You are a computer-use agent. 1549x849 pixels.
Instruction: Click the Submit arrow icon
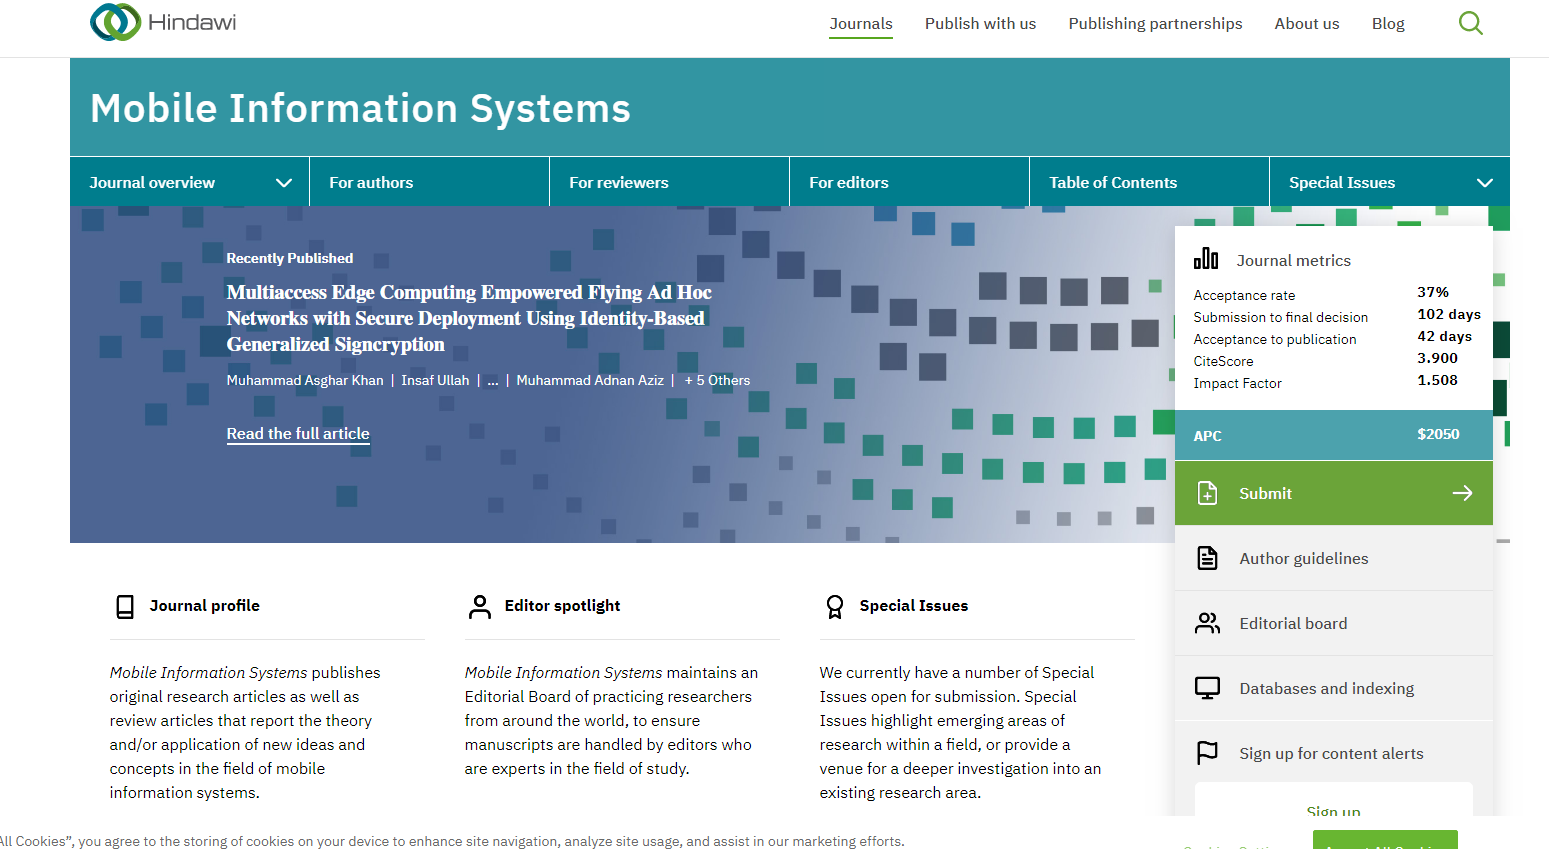click(x=1462, y=493)
